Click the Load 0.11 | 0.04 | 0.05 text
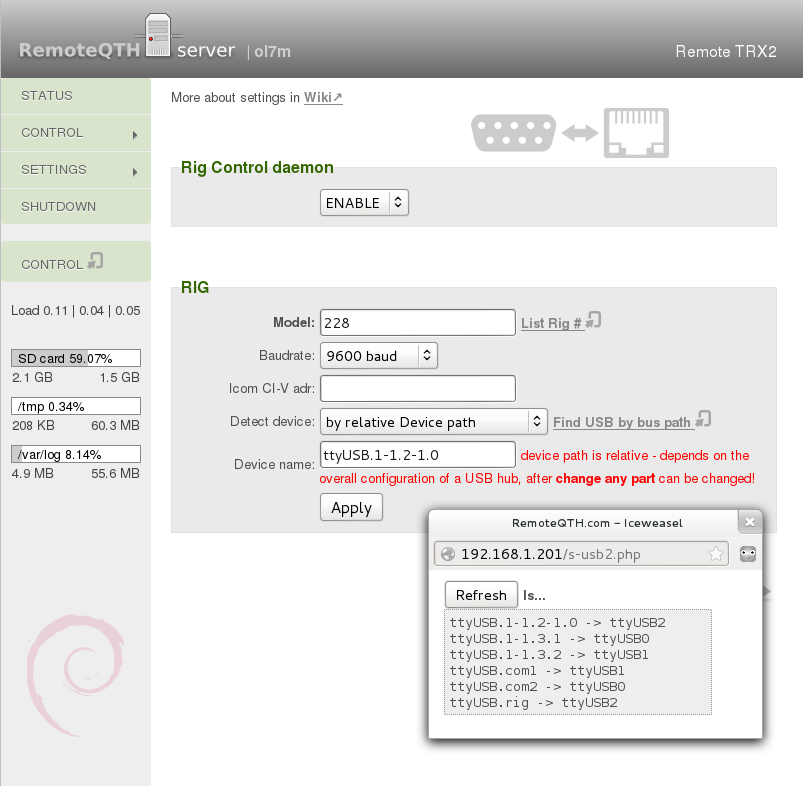Viewport: 803px width, 786px height. click(76, 311)
